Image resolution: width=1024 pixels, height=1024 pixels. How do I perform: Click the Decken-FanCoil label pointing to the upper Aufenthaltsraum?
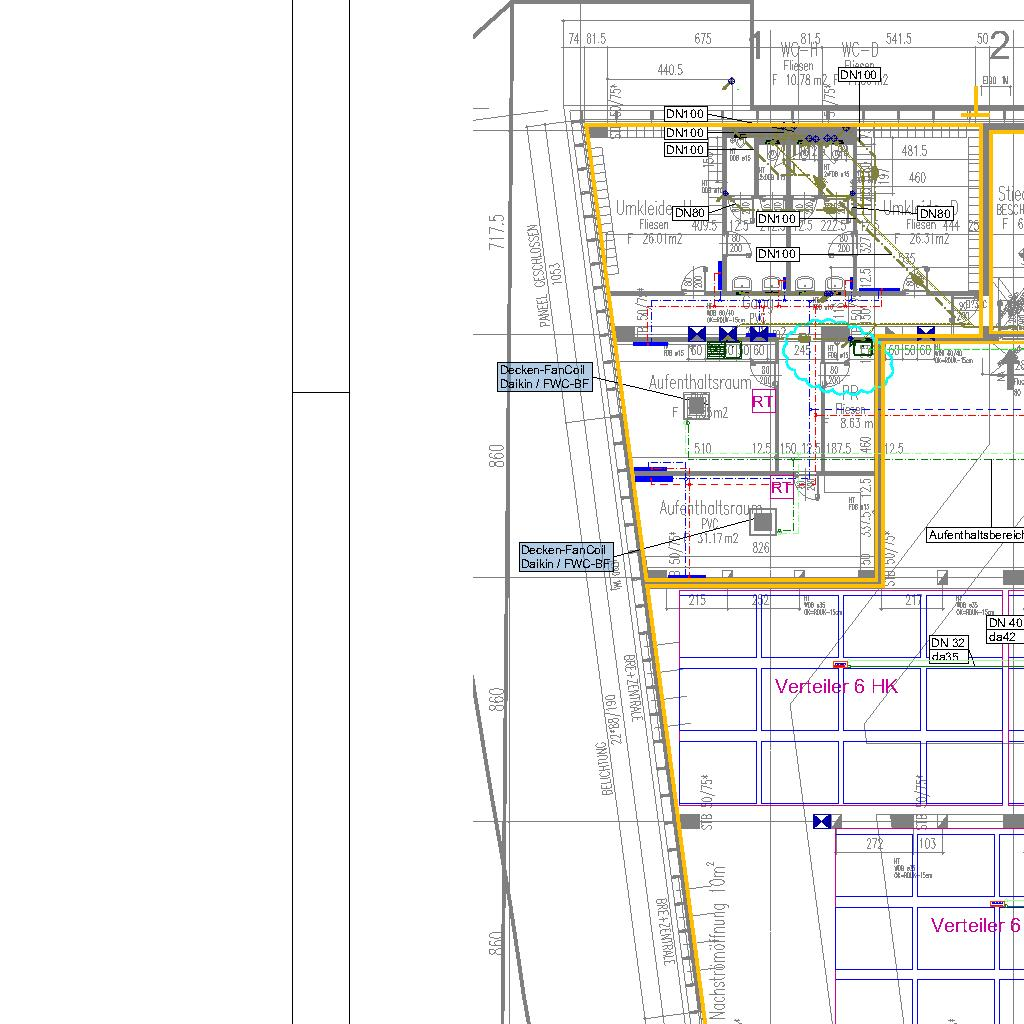tap(545, 377)
